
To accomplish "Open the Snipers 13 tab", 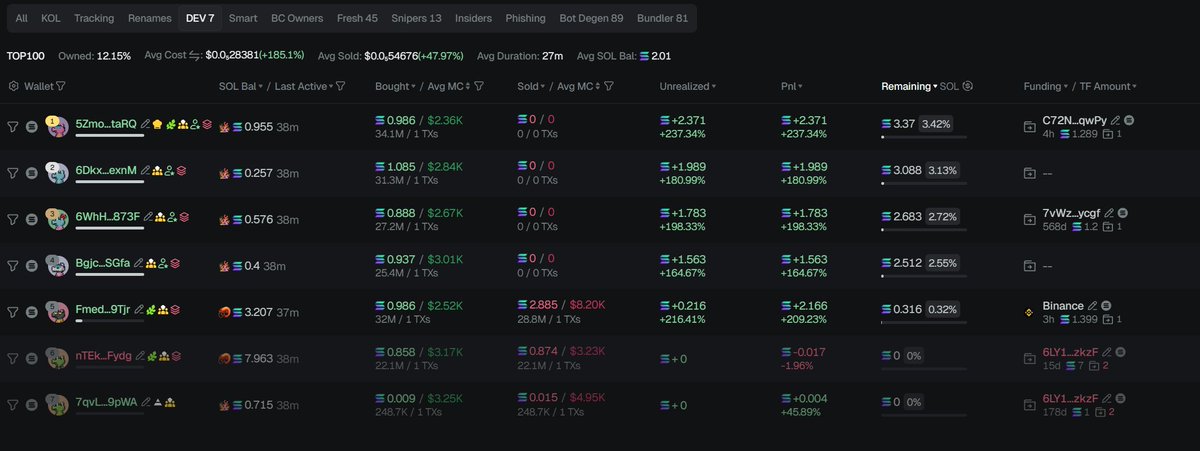I will (415, 18).
